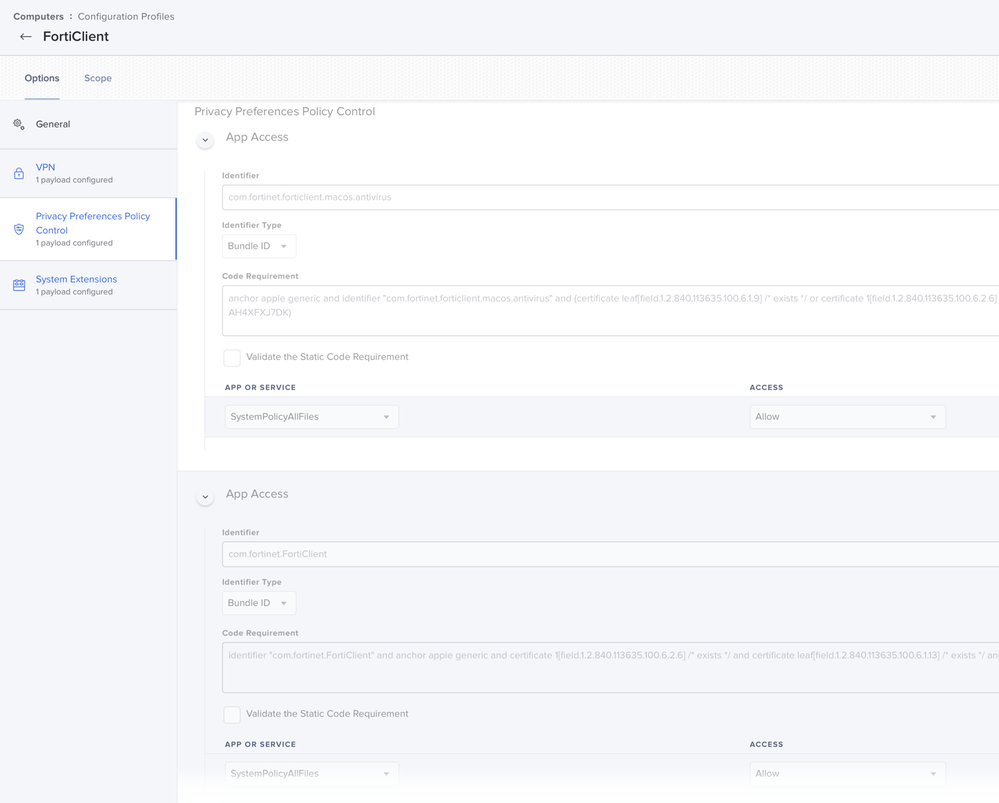The height and width of the screenshot is (803, 999).
Task: Click the Privacy Preferences shield icon
Action: coord(19,229)
